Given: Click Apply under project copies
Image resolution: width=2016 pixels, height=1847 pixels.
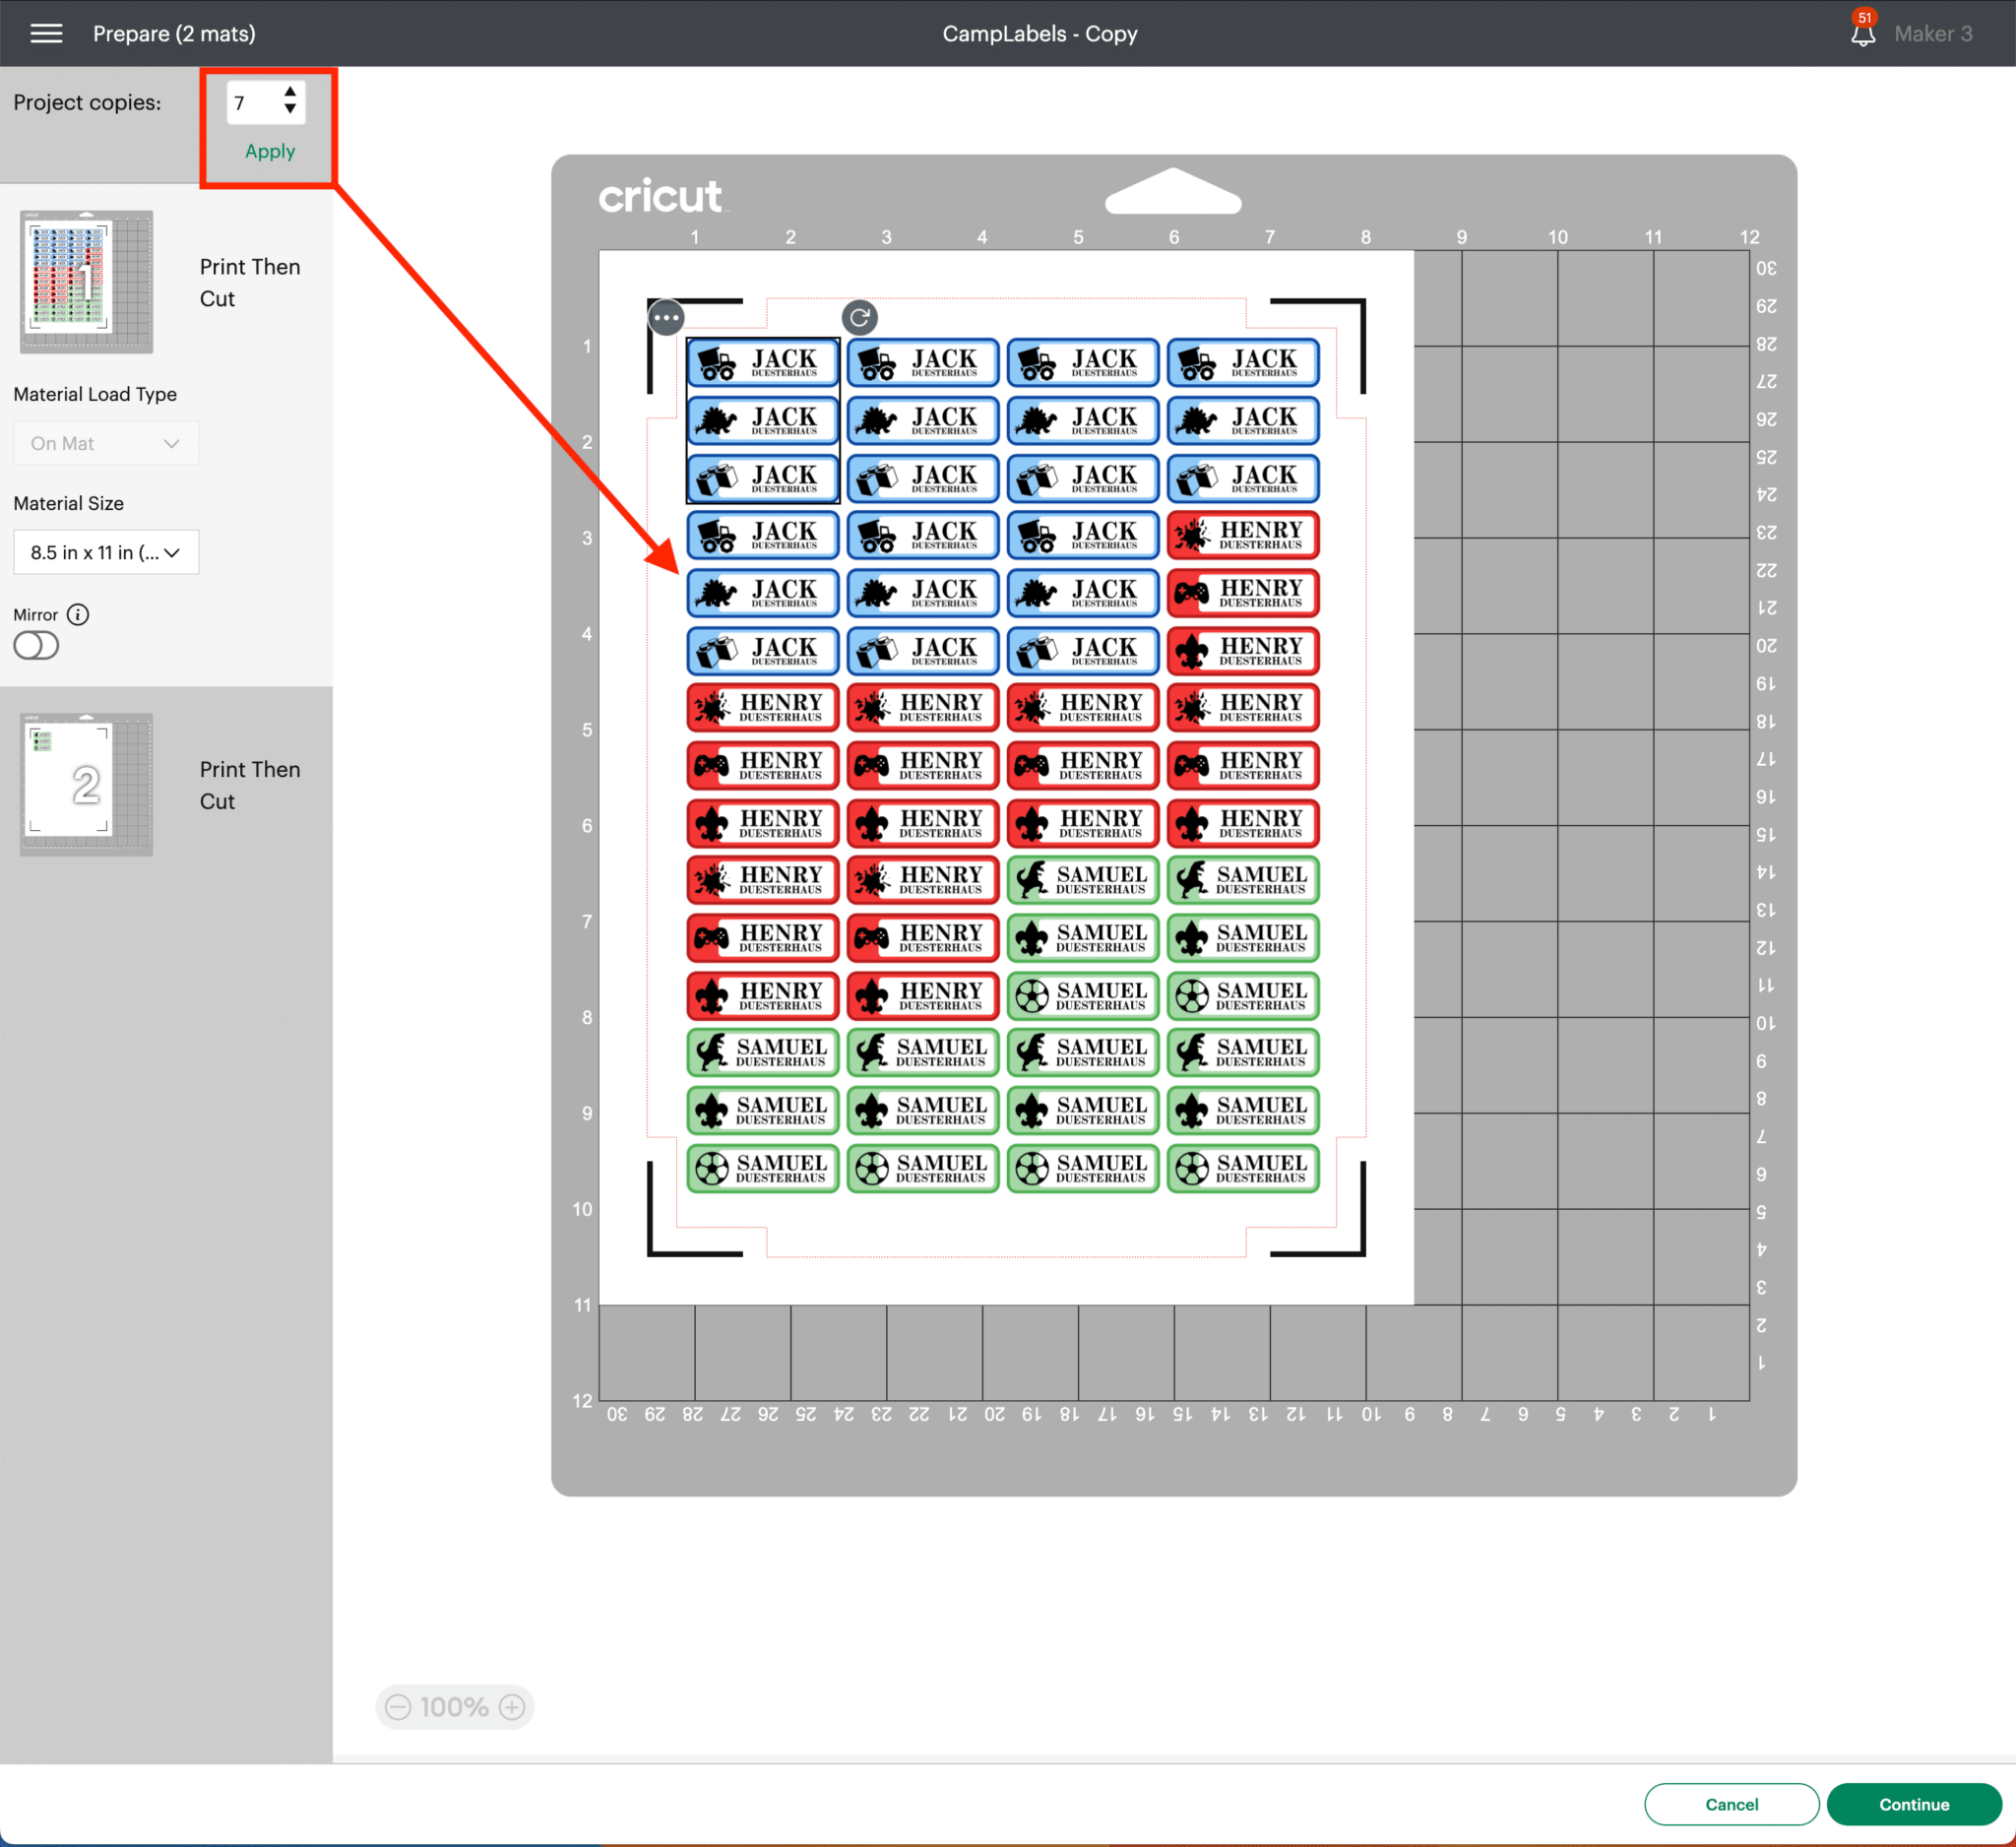Looking at the screenshot, I should 269,151.
